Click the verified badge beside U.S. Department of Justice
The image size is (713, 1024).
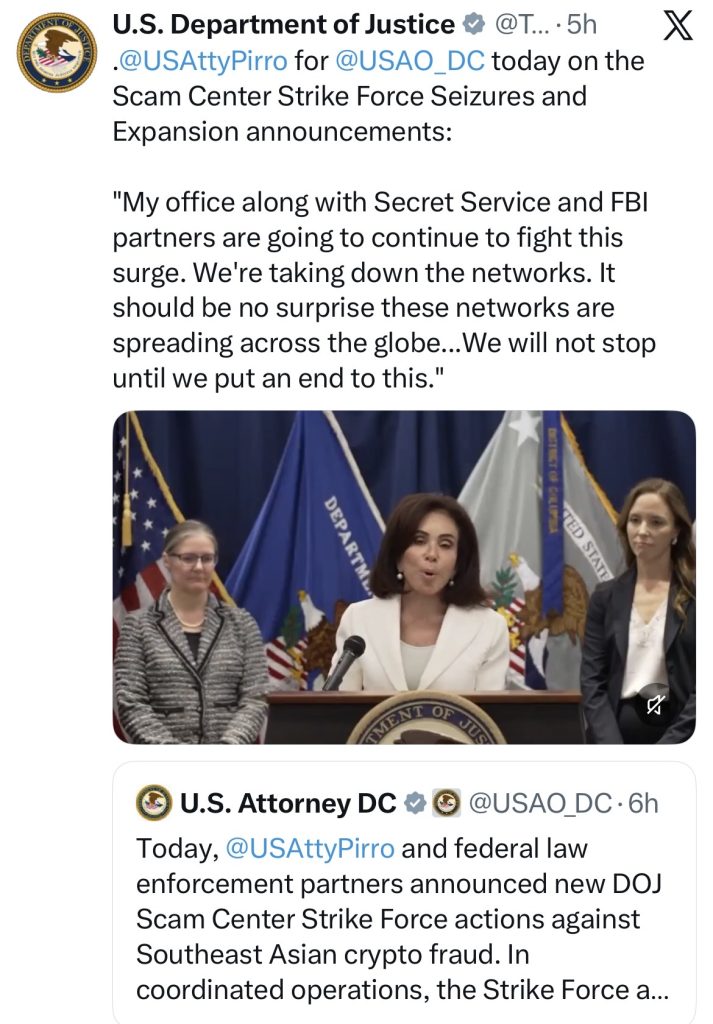[x=473, y=25]
